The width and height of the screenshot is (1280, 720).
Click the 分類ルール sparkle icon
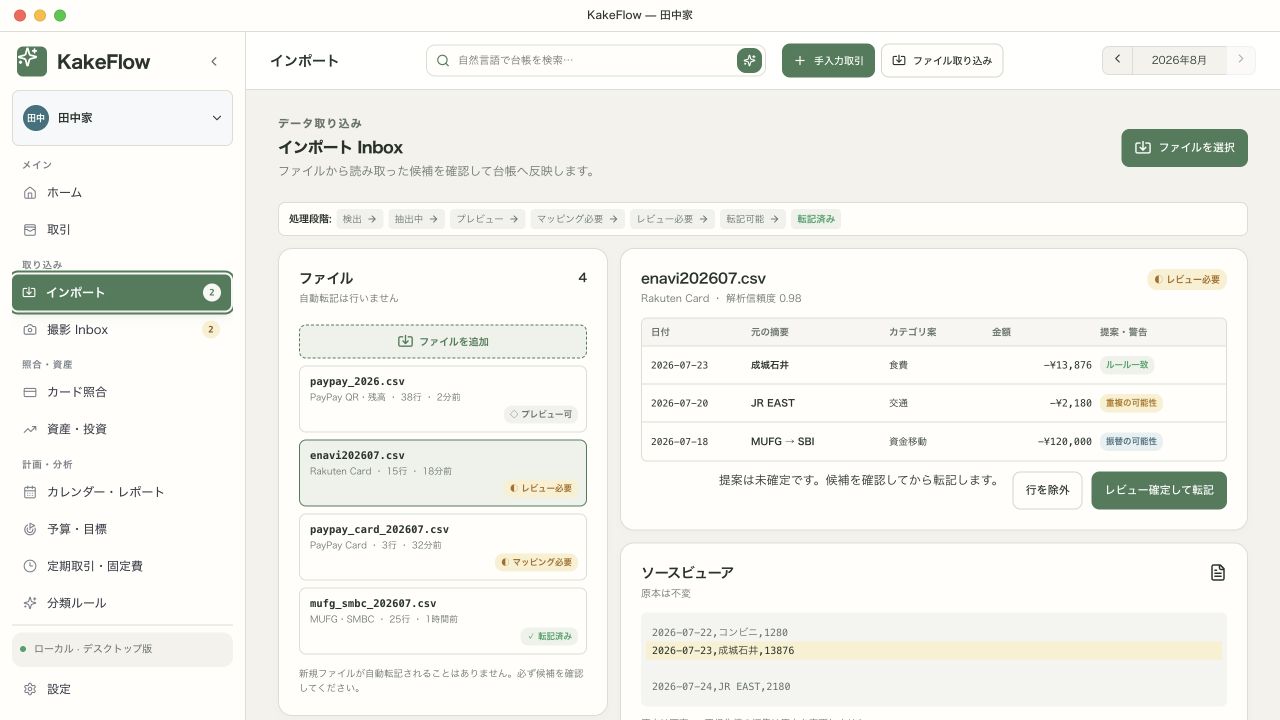point(30,603)
